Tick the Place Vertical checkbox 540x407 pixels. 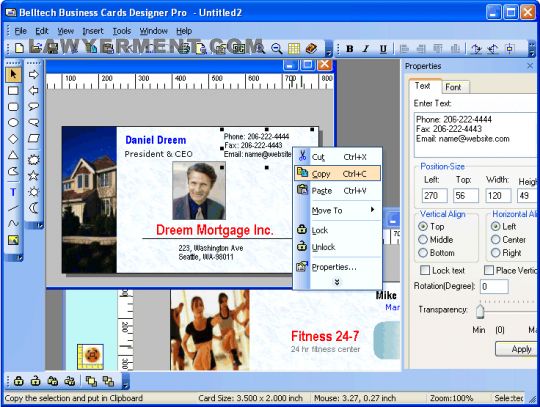coord(489,270)
